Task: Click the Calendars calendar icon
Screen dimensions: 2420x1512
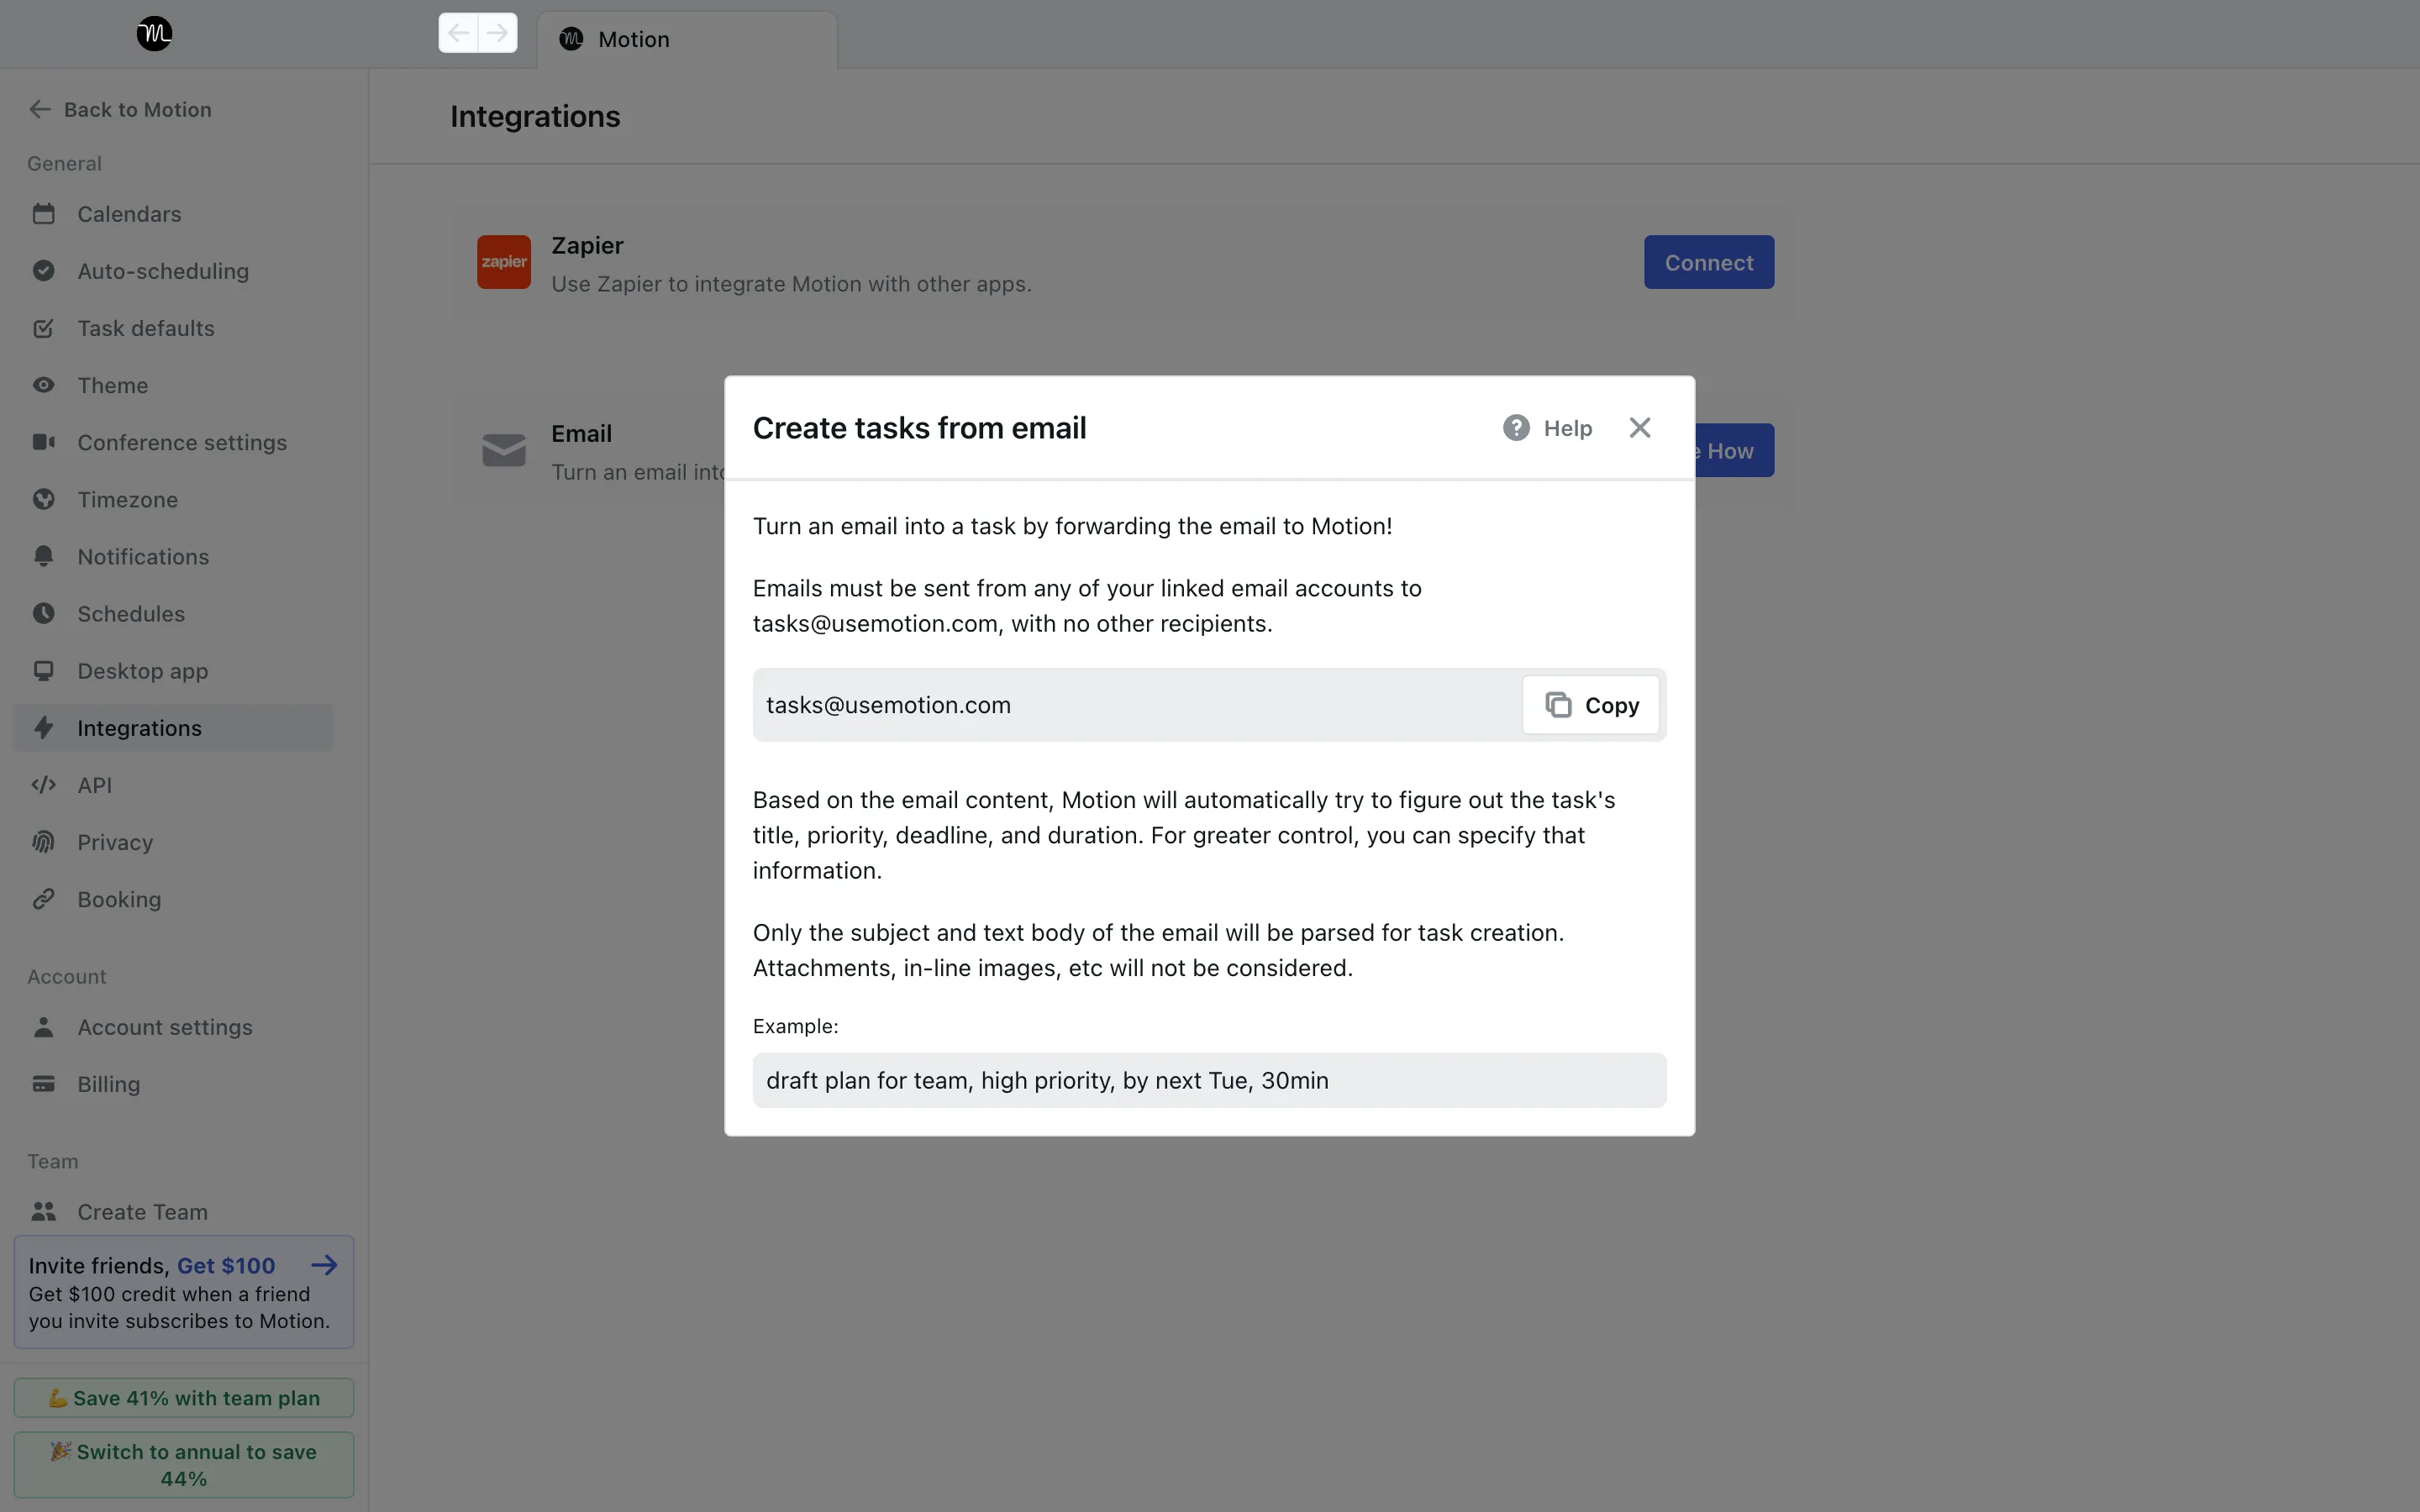Action: pos(43,214)
